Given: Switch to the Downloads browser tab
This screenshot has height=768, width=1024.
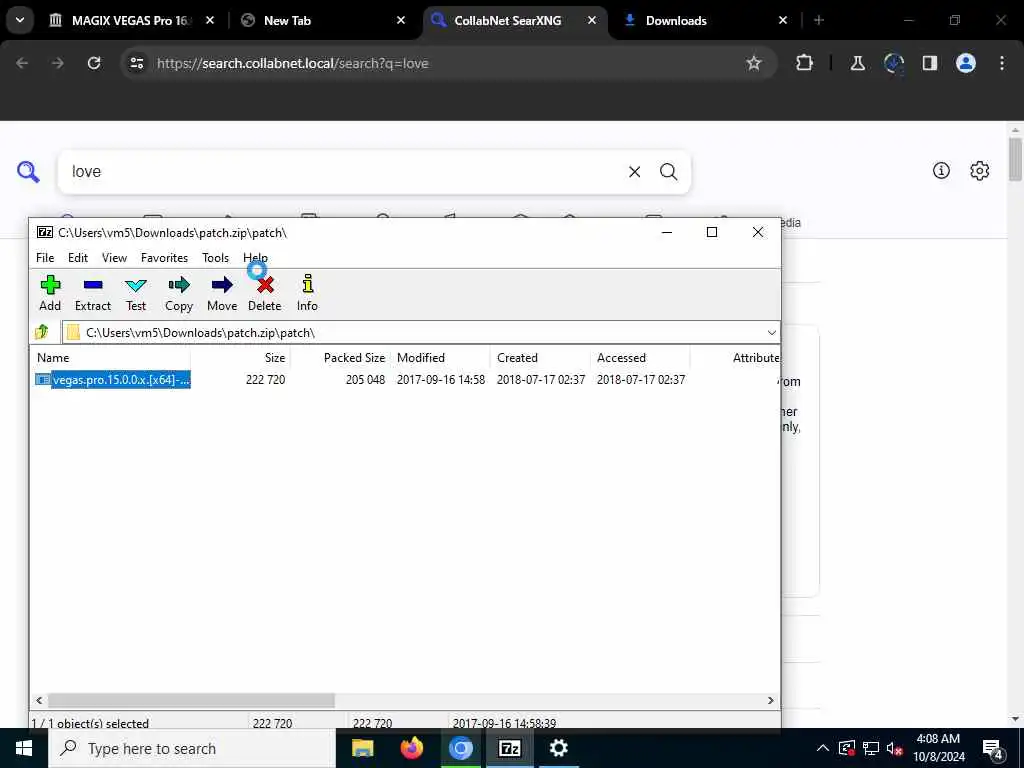Looking at the screenshot, I should (x=705, y=20).
